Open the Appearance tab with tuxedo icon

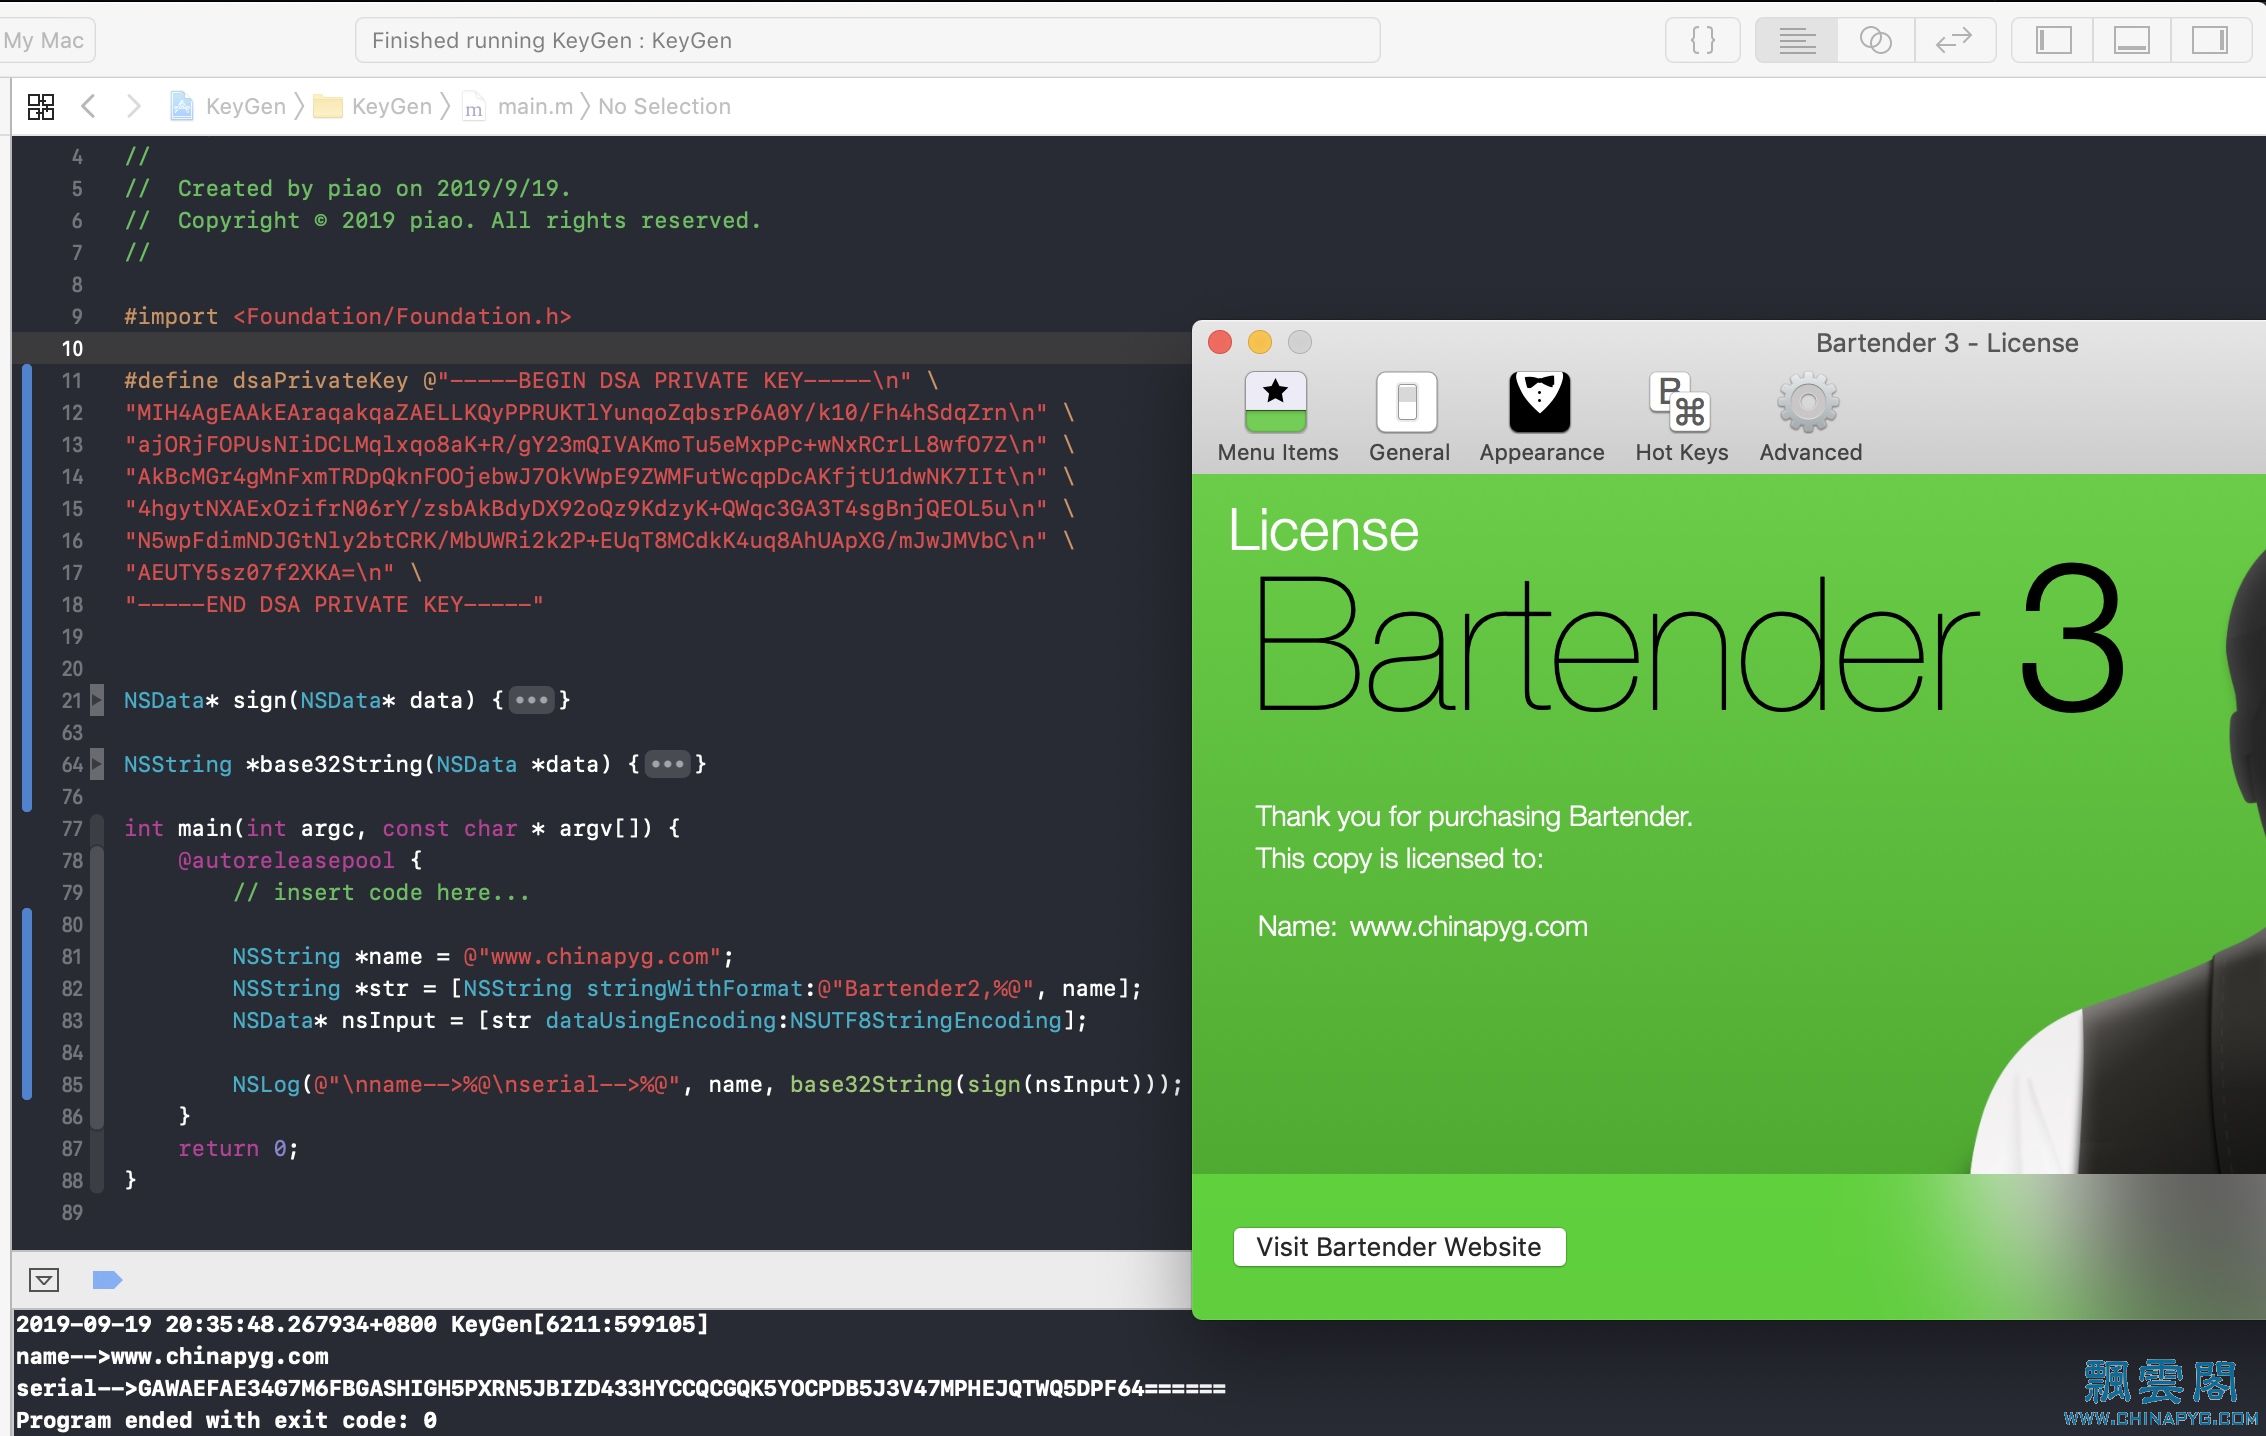(1541, 418)
